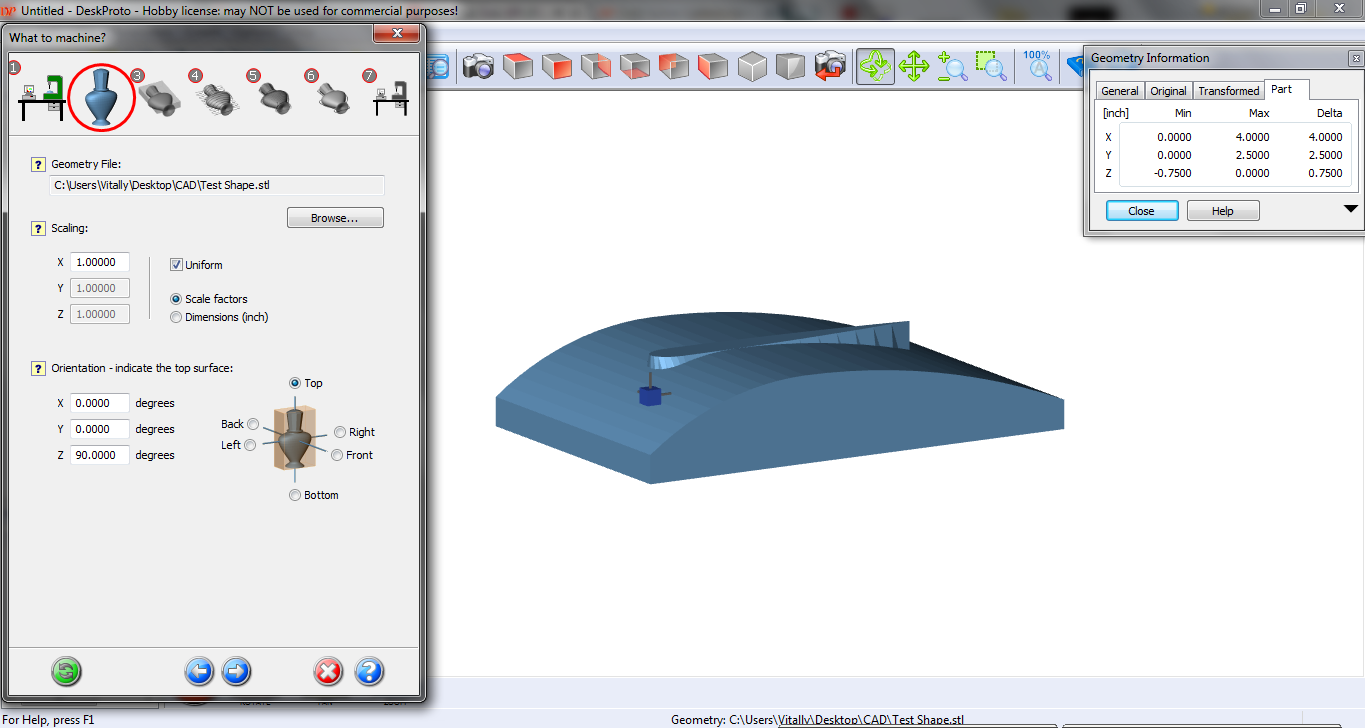
Task: Switch to the Transformed tab
Action: (1228, 90)
